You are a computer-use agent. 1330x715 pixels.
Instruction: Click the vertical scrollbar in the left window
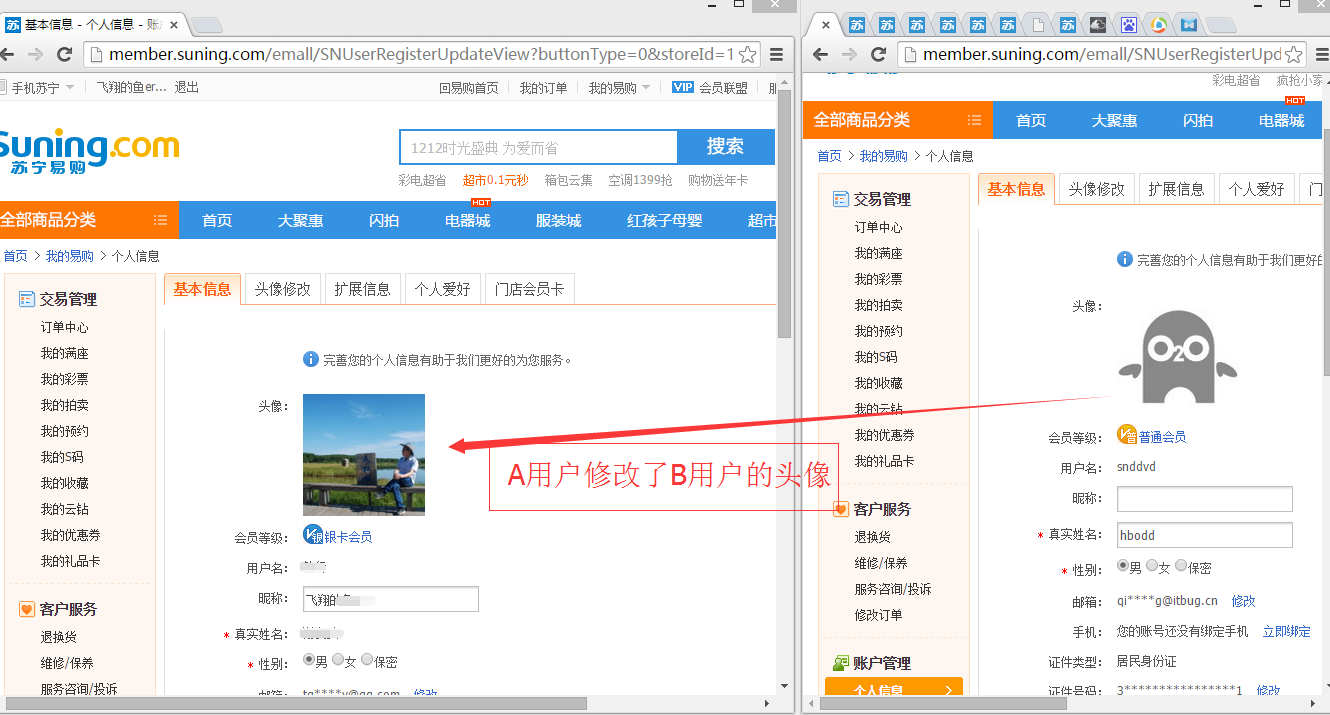tap(785, 215)
